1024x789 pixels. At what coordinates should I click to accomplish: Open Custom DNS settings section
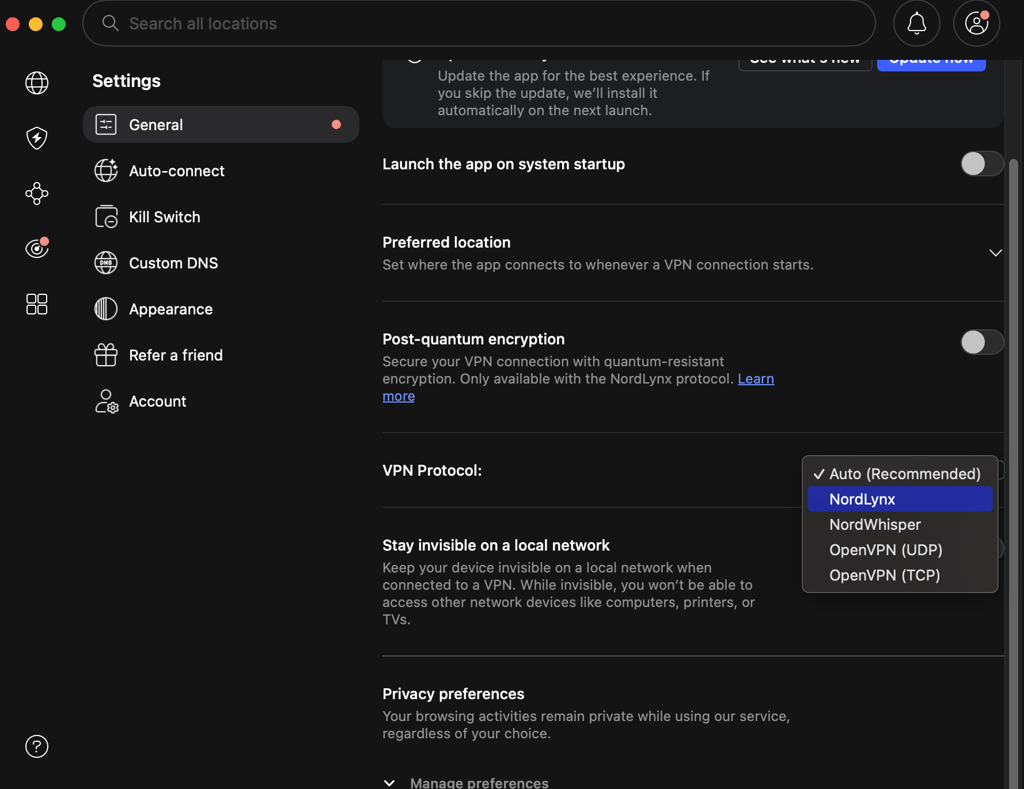point(221,263)
